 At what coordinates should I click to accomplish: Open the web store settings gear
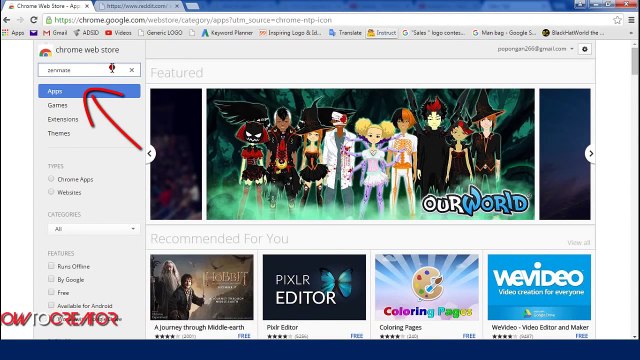[584, 49]
